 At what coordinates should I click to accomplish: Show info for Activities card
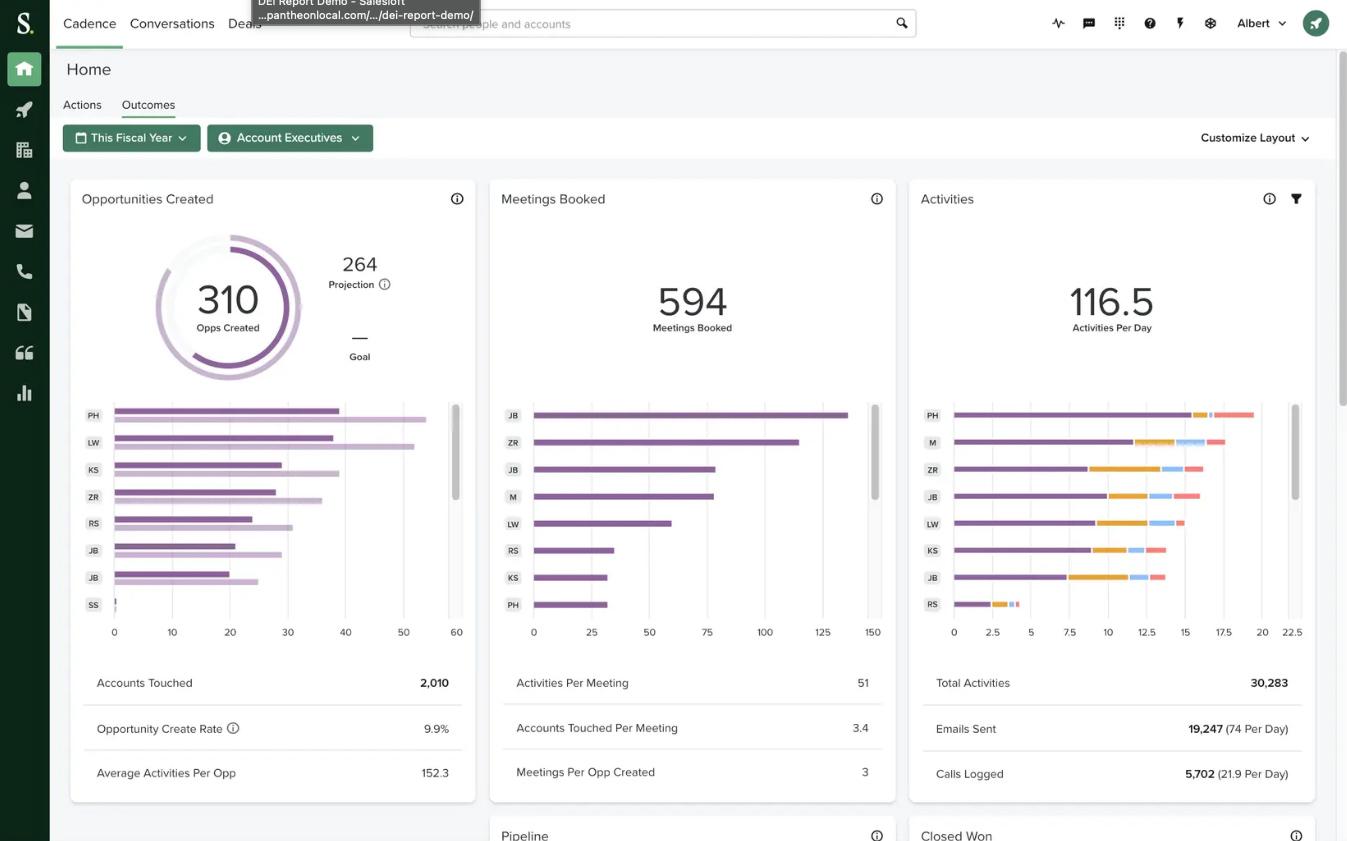[1270, 199]
